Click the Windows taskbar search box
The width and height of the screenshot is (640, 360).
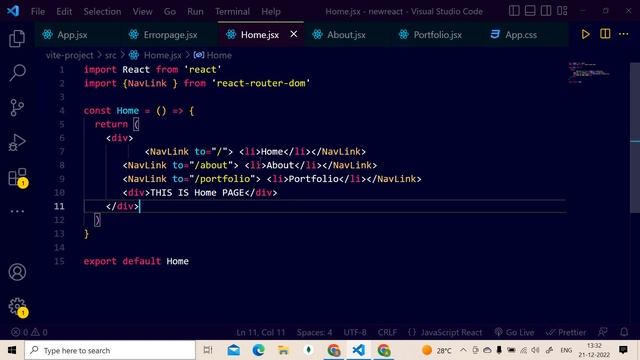(110, 350)
